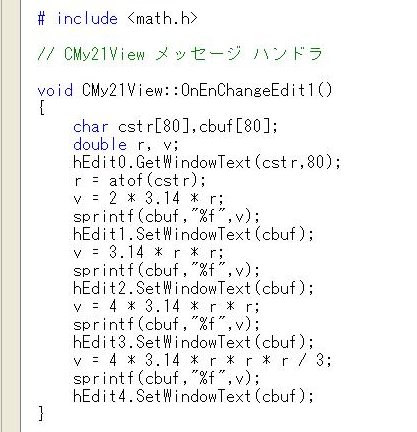Click the opening brace of the function
This screenshot has width=417, height=432.
tap(42, 108)
